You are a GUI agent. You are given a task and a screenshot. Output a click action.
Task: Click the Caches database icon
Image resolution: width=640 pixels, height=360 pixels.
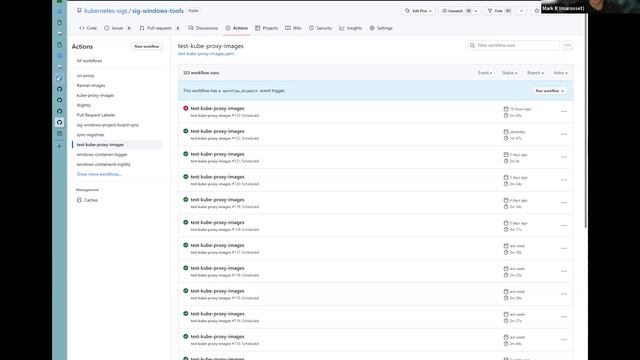click(79, 200)
